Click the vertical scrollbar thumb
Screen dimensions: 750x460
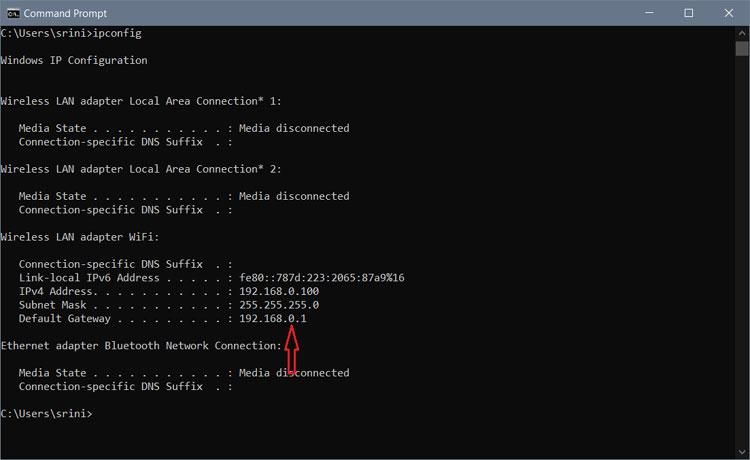[x=741, y=49]
